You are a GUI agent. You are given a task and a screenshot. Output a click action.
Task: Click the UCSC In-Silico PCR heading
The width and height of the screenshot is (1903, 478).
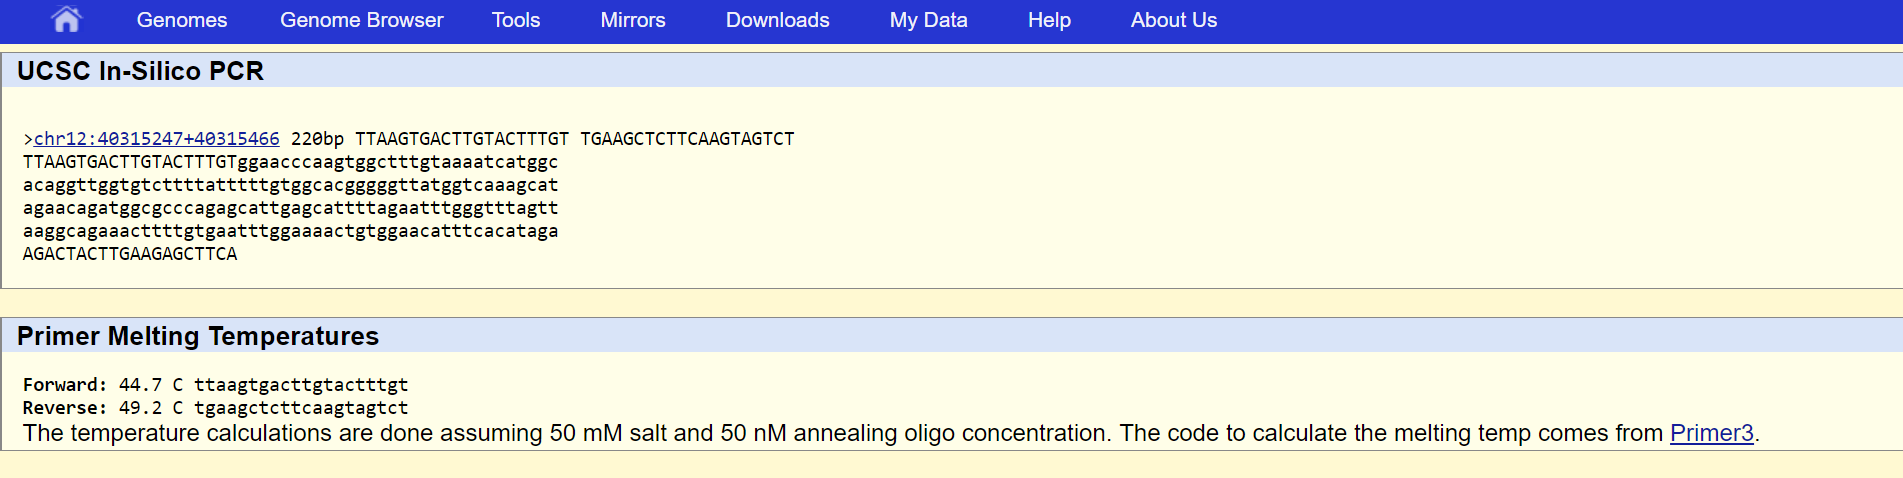point(141,71)
